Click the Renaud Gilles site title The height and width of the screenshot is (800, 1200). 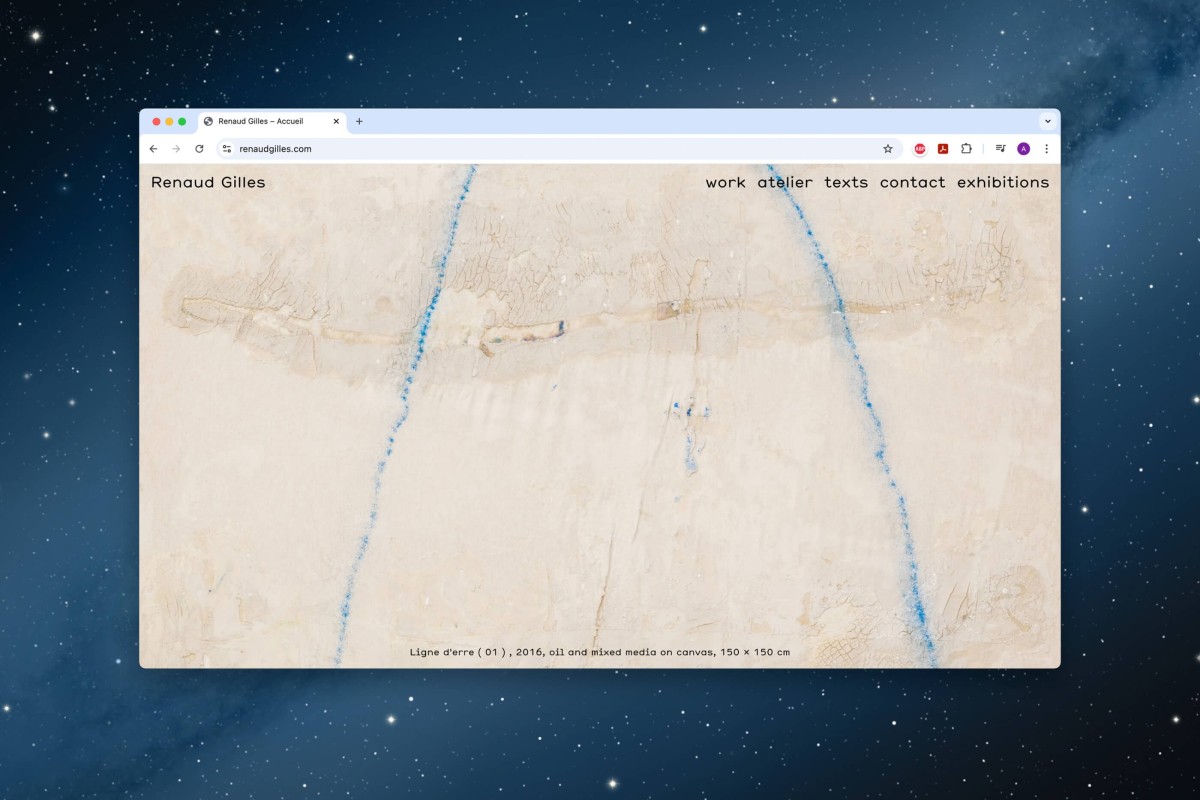point(208,182)
